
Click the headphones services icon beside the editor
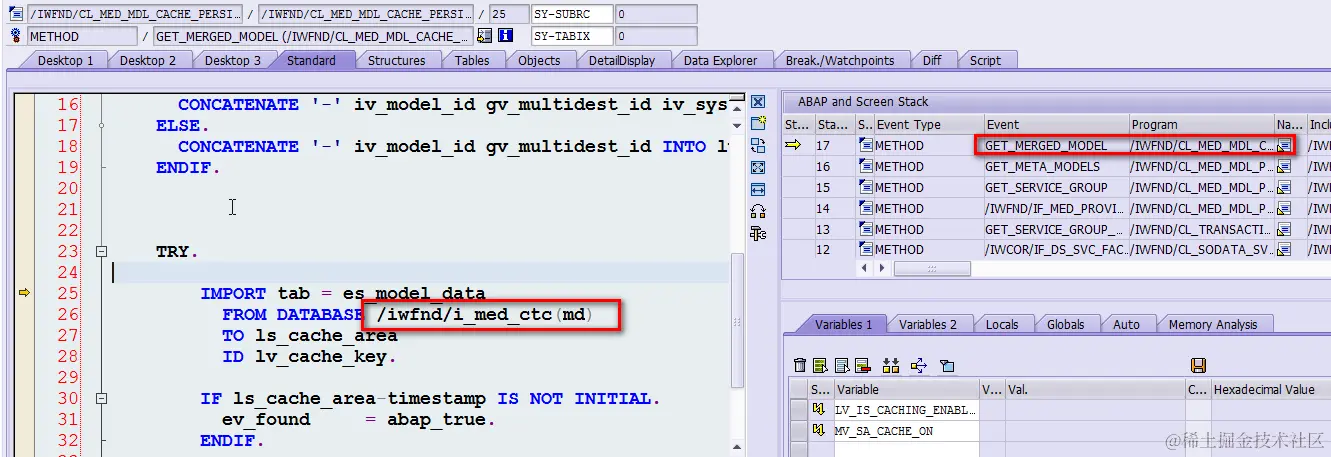758,211
